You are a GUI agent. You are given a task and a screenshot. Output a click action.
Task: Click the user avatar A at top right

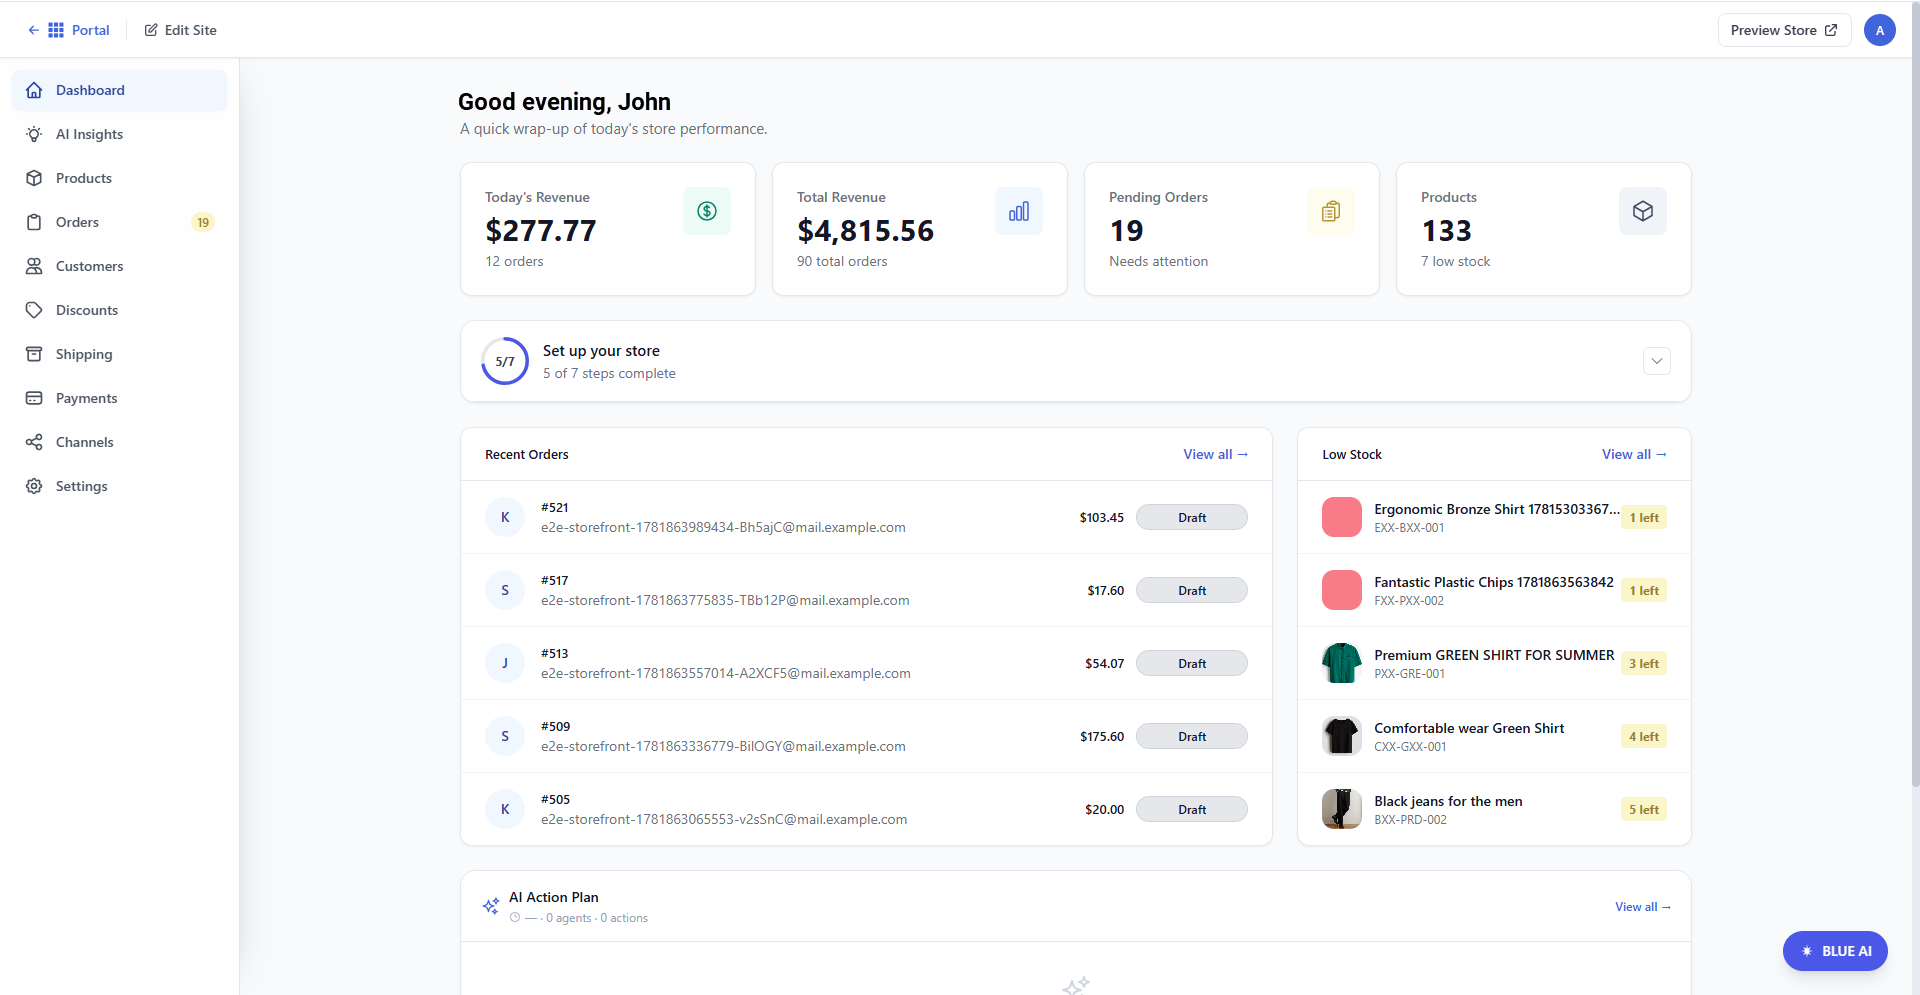click(x=1880, y=30)
